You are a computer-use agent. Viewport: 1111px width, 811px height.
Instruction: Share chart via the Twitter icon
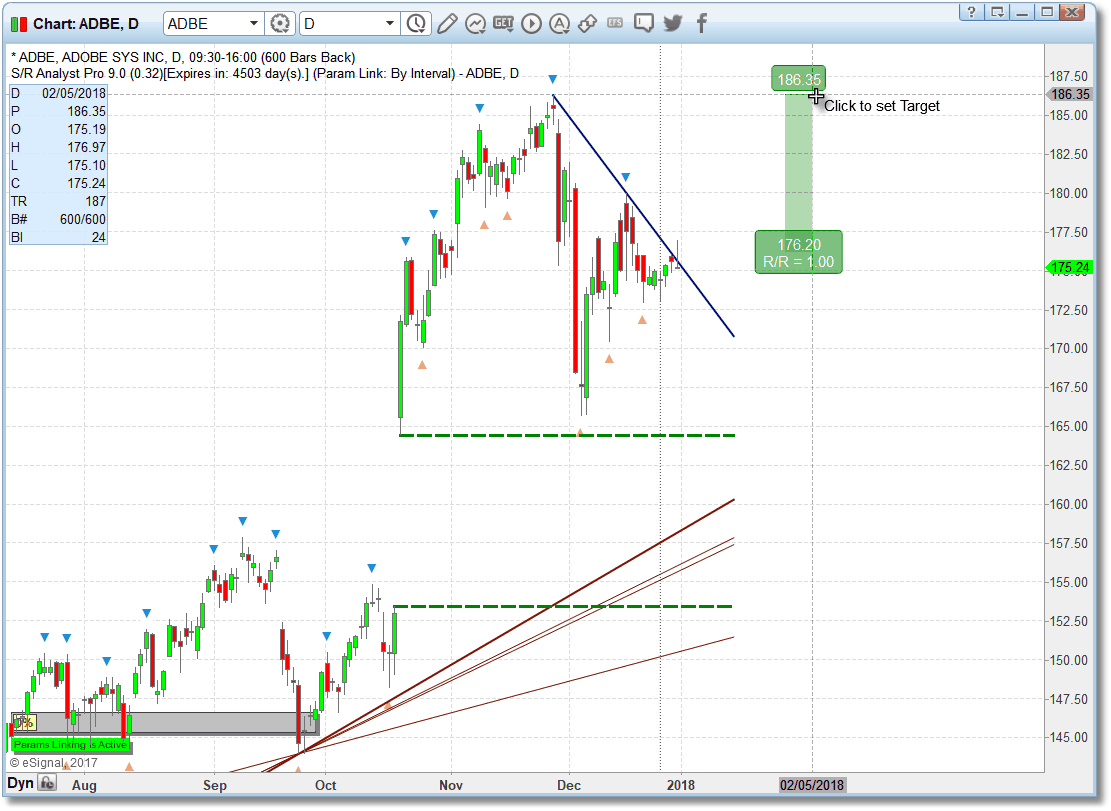672,23
